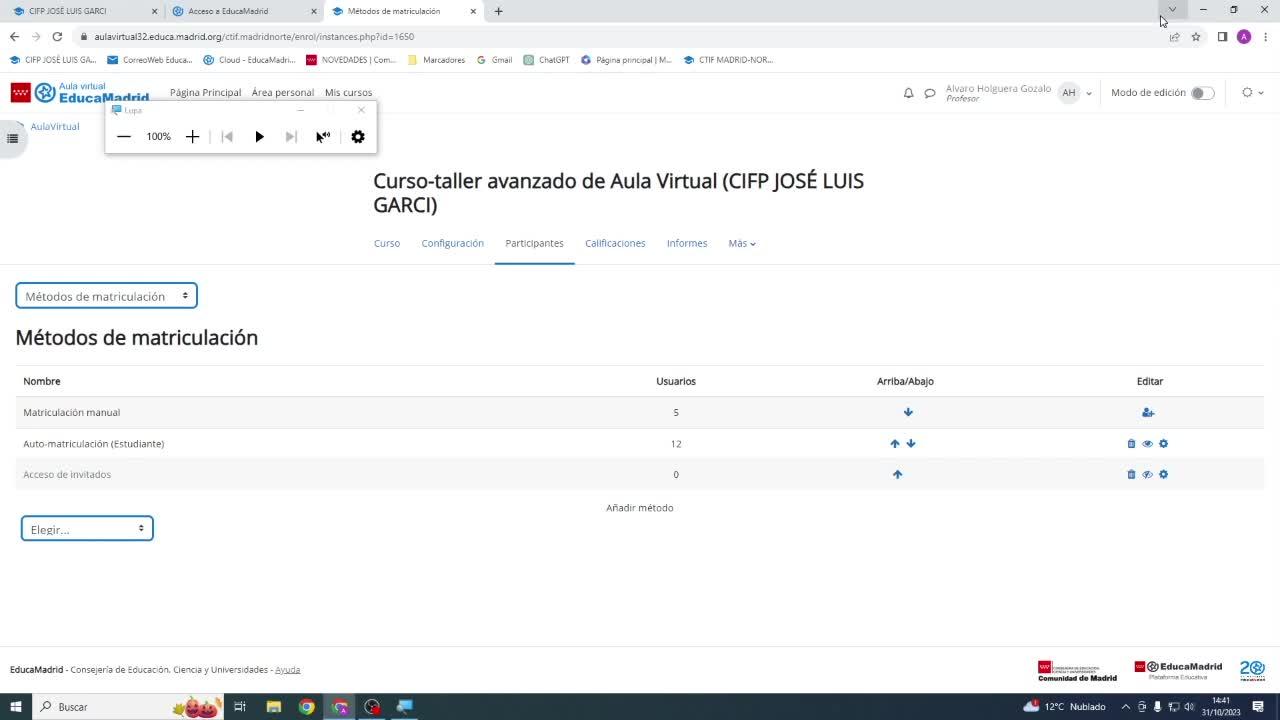Viewport: 1280px width, 720px height.
Task: Zoom in with the Lupa plus button
Action: [x=193, y=137]
